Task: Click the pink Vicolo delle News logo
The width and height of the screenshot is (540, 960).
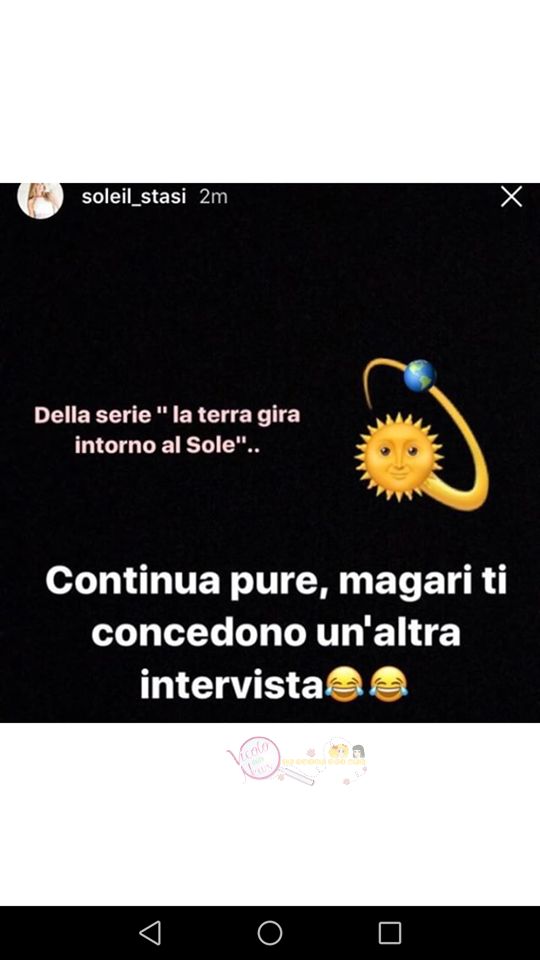Action: pyautogui.click(x=254, y=759)
